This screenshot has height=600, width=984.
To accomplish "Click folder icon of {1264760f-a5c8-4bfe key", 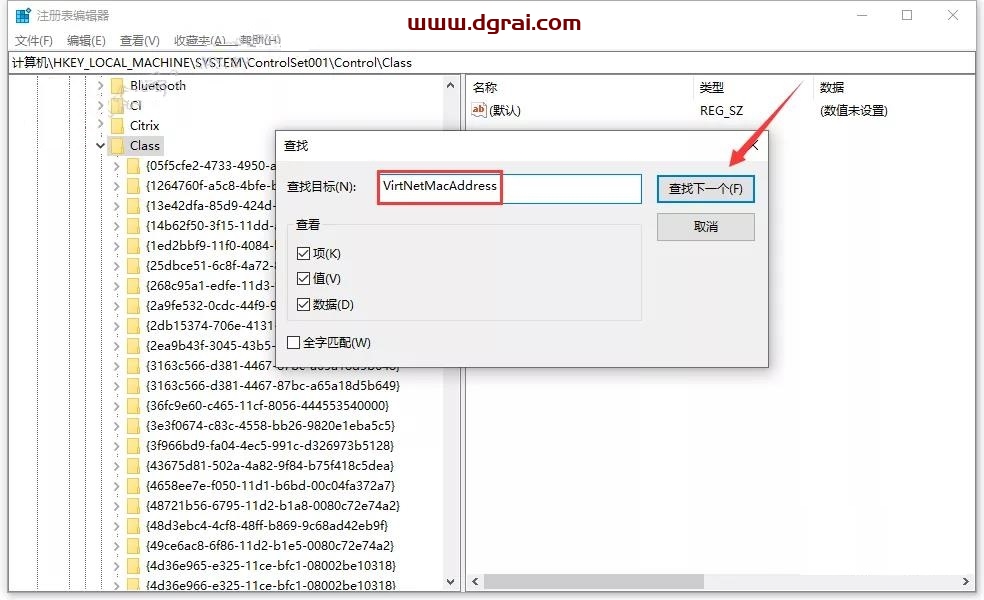I will click(x=134, y=186).
